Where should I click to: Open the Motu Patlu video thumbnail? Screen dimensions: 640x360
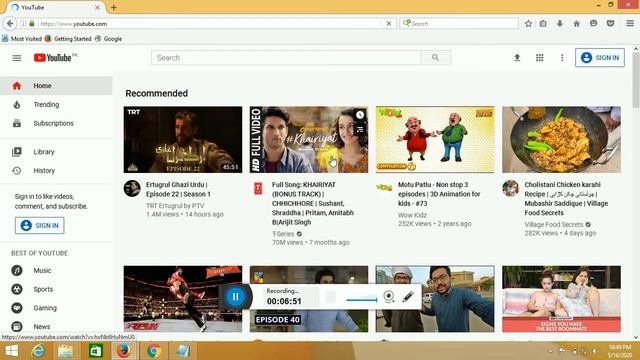[435, 140]
